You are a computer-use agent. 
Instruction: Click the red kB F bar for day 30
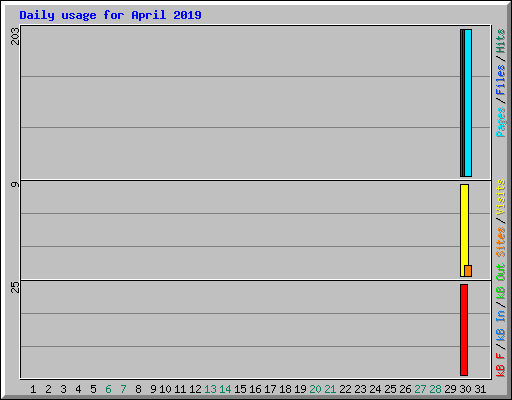[464, 330]
